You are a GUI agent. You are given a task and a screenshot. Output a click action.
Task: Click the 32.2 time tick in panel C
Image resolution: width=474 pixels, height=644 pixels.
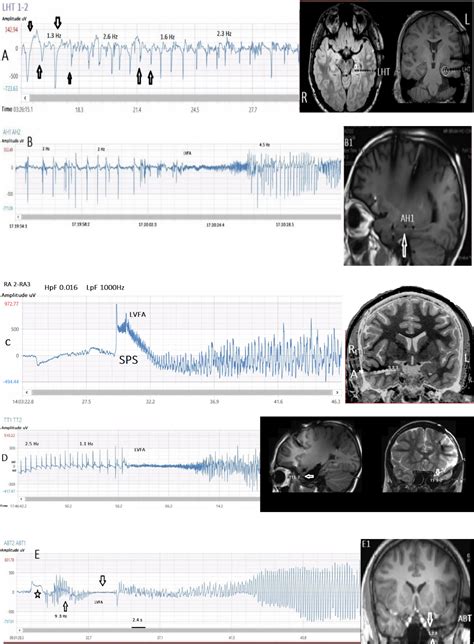click(x=150, y=402)
